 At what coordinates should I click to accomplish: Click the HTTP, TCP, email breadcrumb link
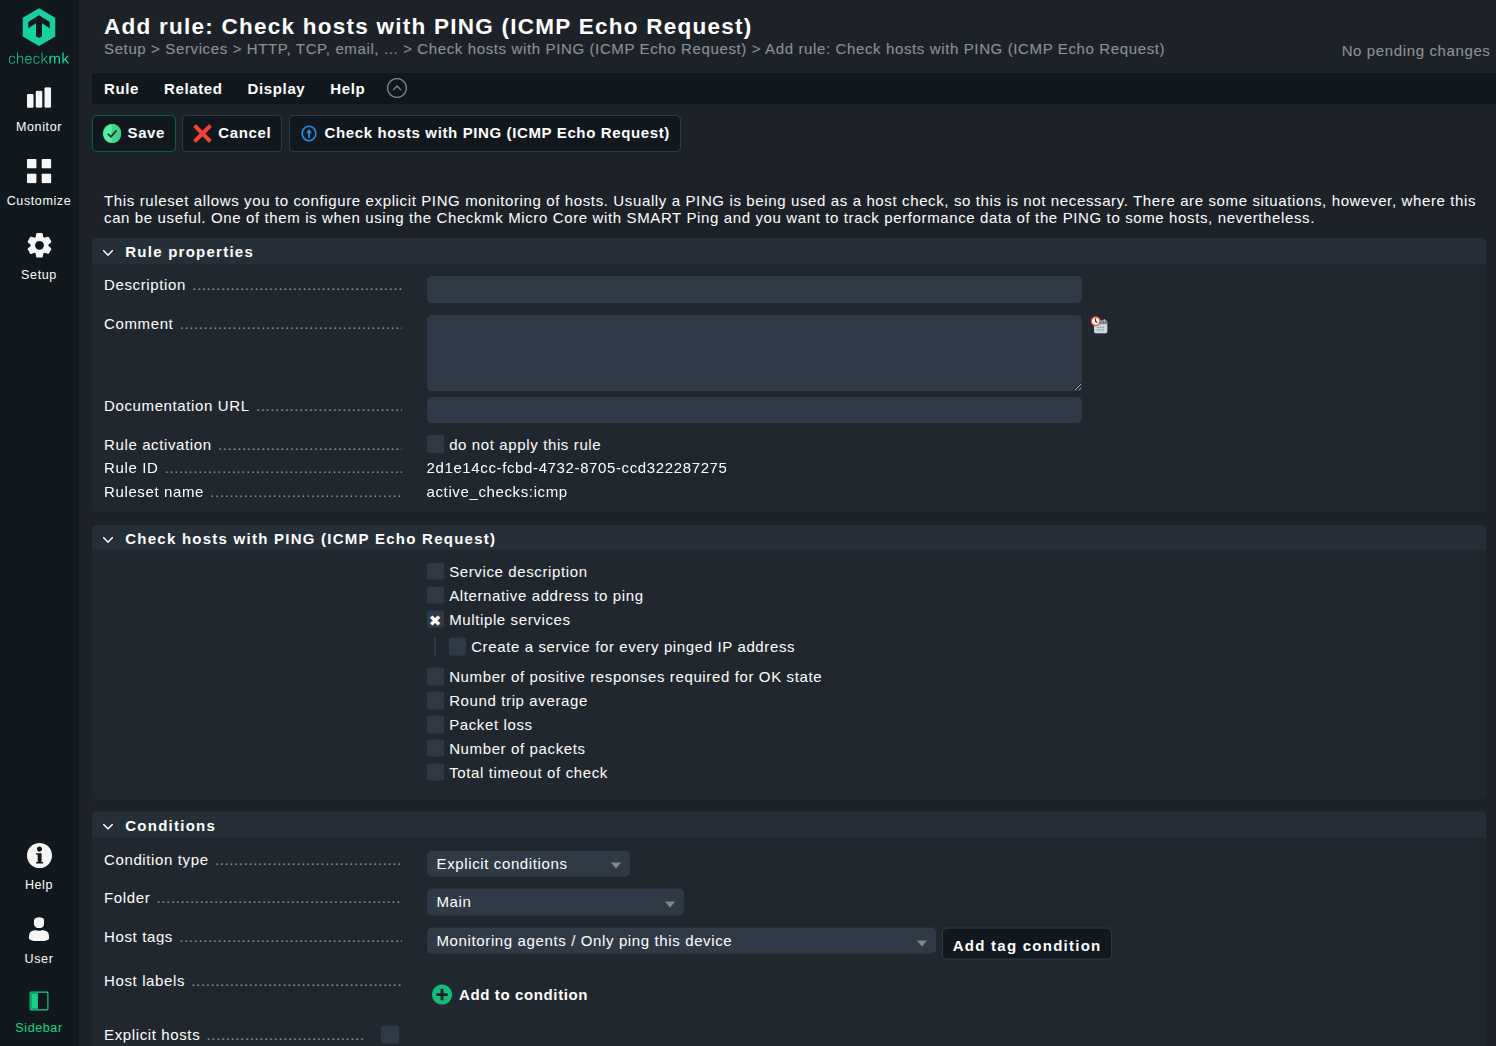click(322, 49)
